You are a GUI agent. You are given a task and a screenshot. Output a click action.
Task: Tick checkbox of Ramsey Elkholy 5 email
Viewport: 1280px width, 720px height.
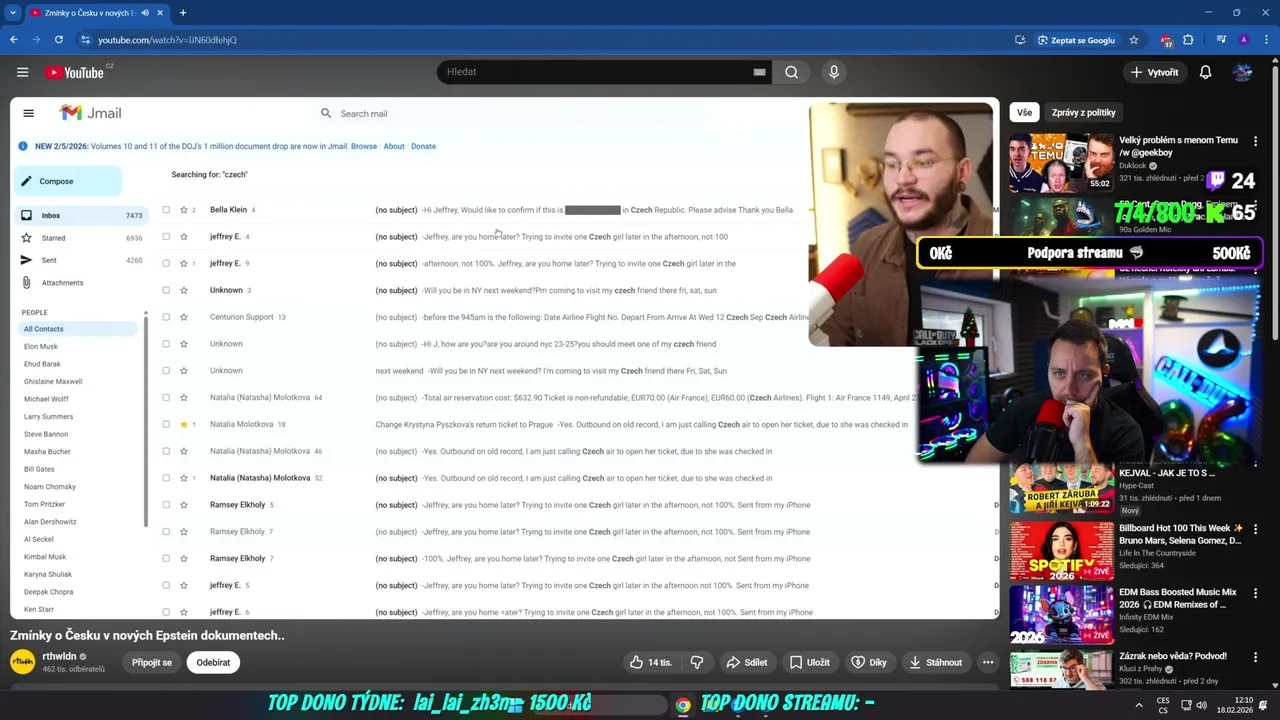click(166, 505)
